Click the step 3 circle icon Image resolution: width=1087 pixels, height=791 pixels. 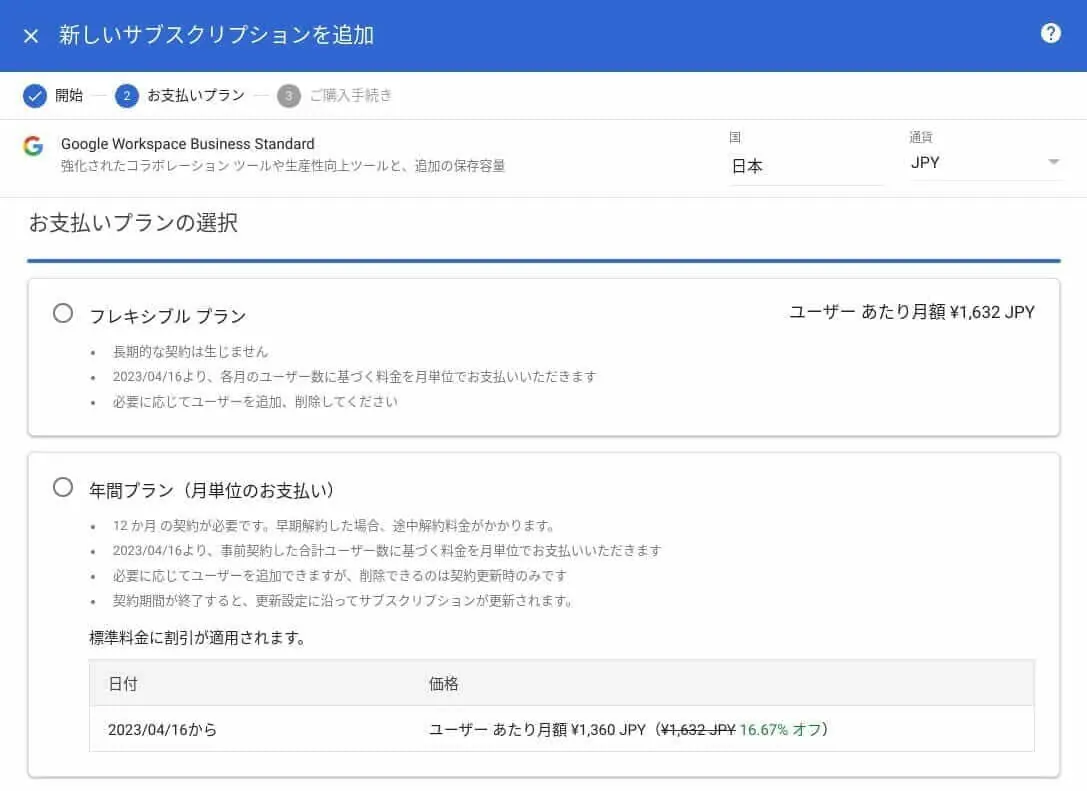pos(288,96)
